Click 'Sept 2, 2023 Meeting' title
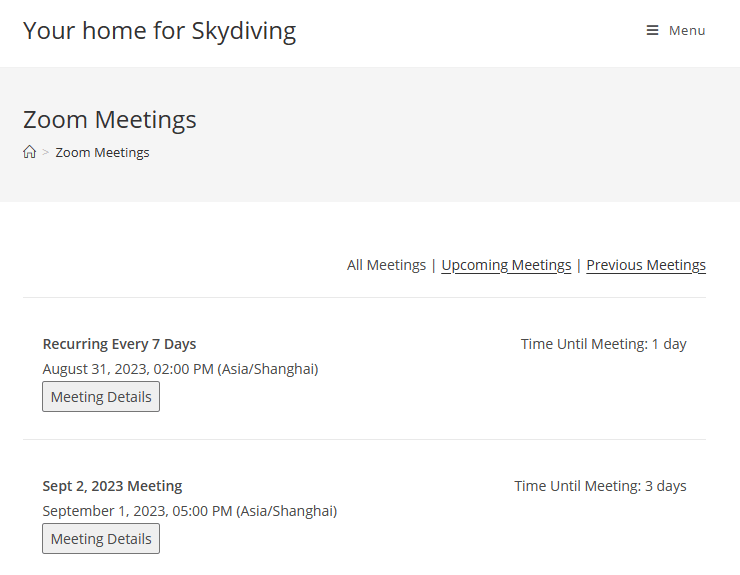The height and width of the screenshot is (575, 740). coord(112,486)
